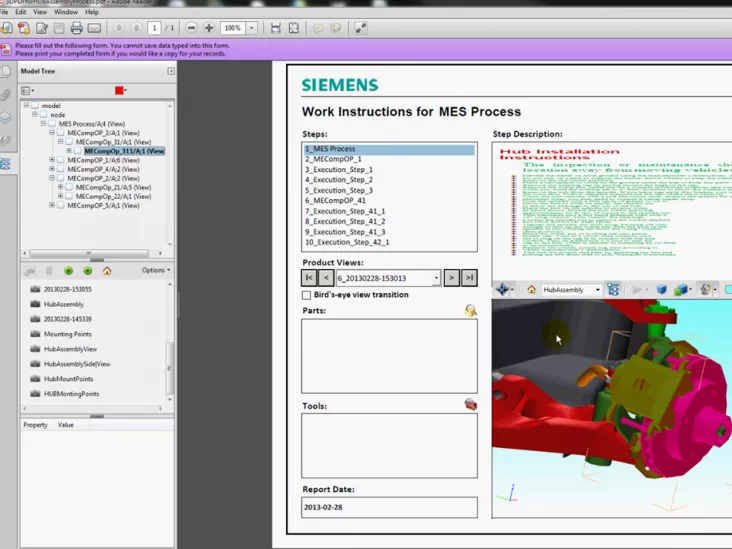732x549 pixels.
Task: Toggle checkbox for MECompOP_3/A;1 (View)
Action: (61, 133)
